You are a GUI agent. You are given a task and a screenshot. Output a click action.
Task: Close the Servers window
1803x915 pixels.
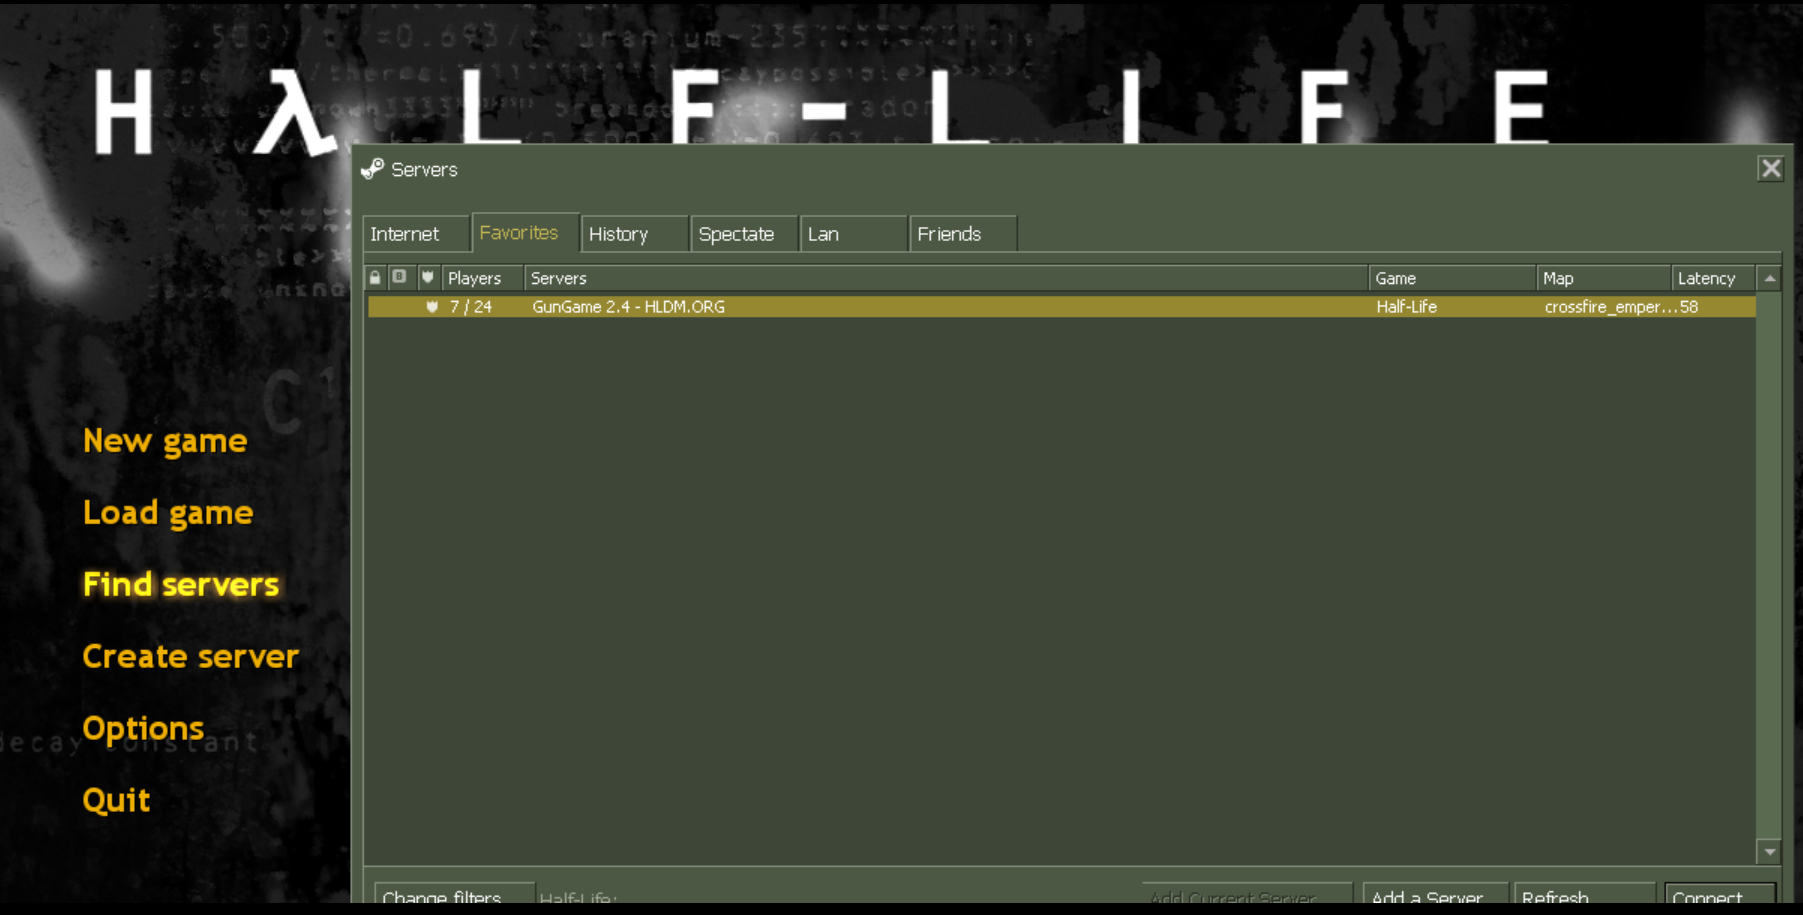tap(1771, 169)
